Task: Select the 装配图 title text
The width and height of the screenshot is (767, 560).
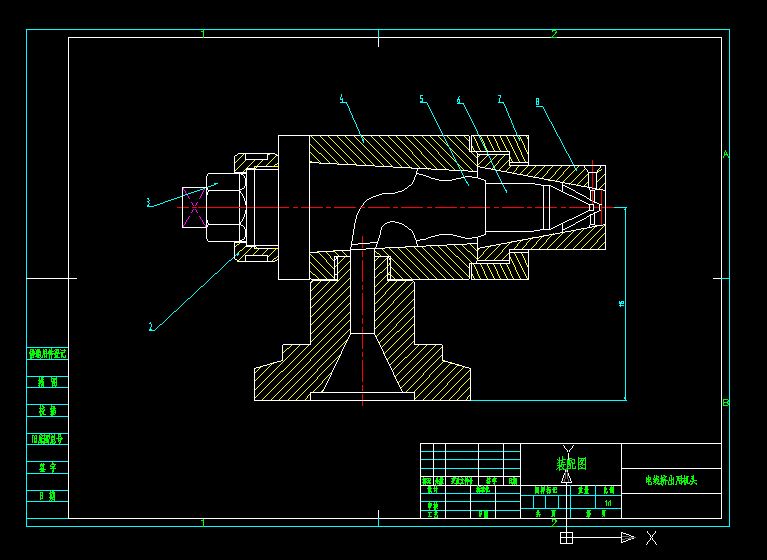Action: point(571,464)
